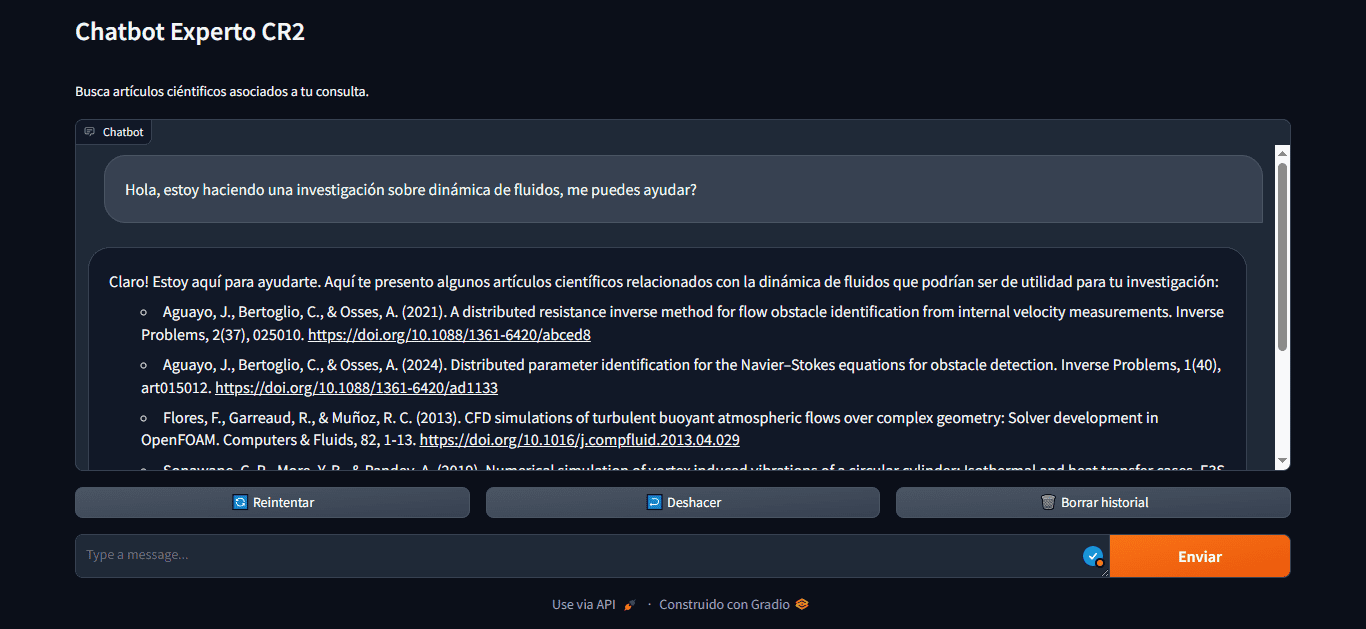Viewport: 1366px width, 629px height.
Task: Open the doi.org abced8 article link
Action: tap(449, 335)
